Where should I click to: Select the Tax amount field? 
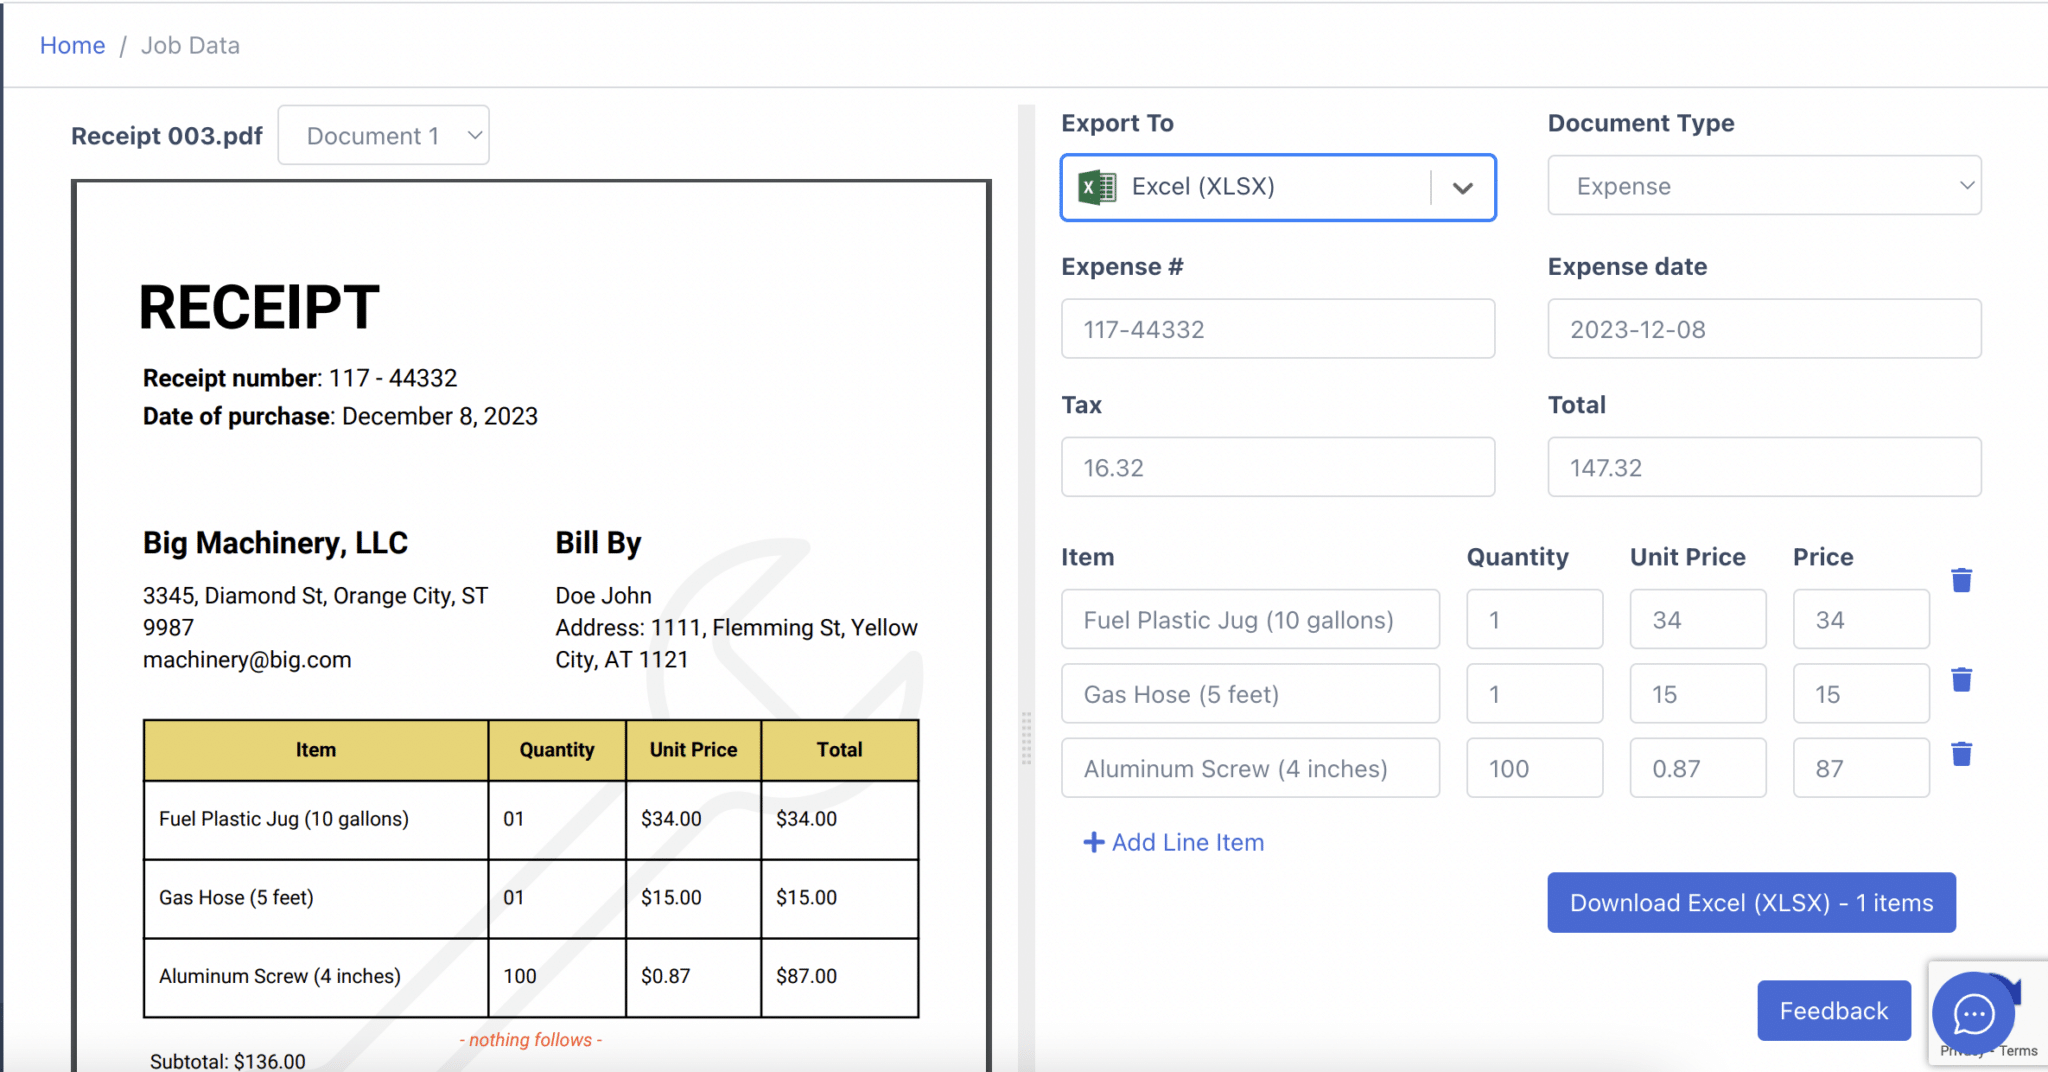pos(1277,467)
